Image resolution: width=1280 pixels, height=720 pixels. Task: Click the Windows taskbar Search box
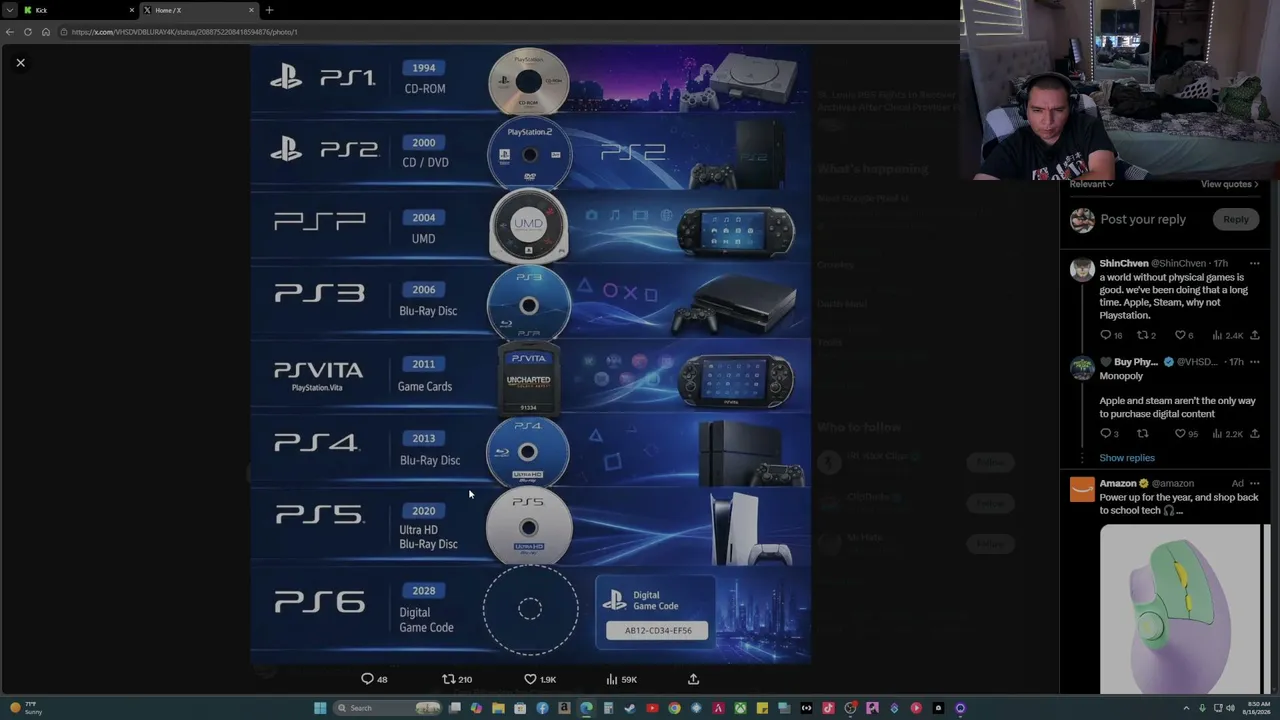click(388, 708)
